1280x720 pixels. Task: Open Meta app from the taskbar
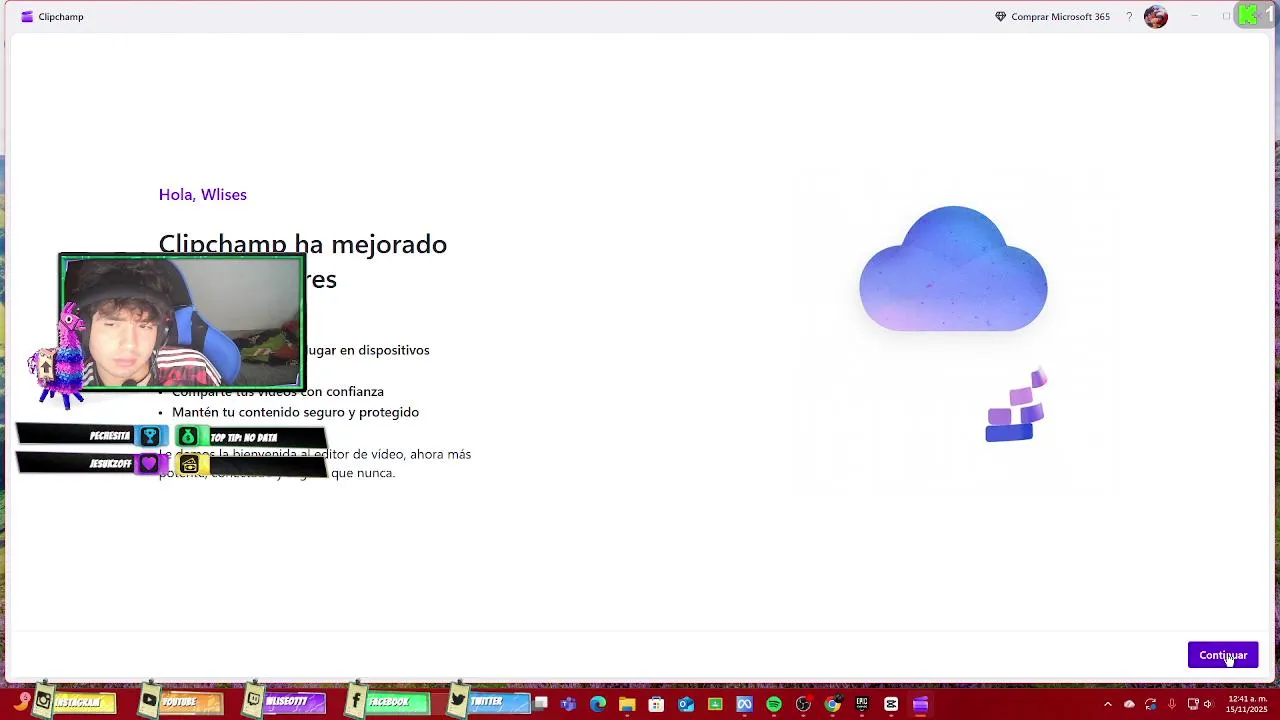(x=744, y=704)
